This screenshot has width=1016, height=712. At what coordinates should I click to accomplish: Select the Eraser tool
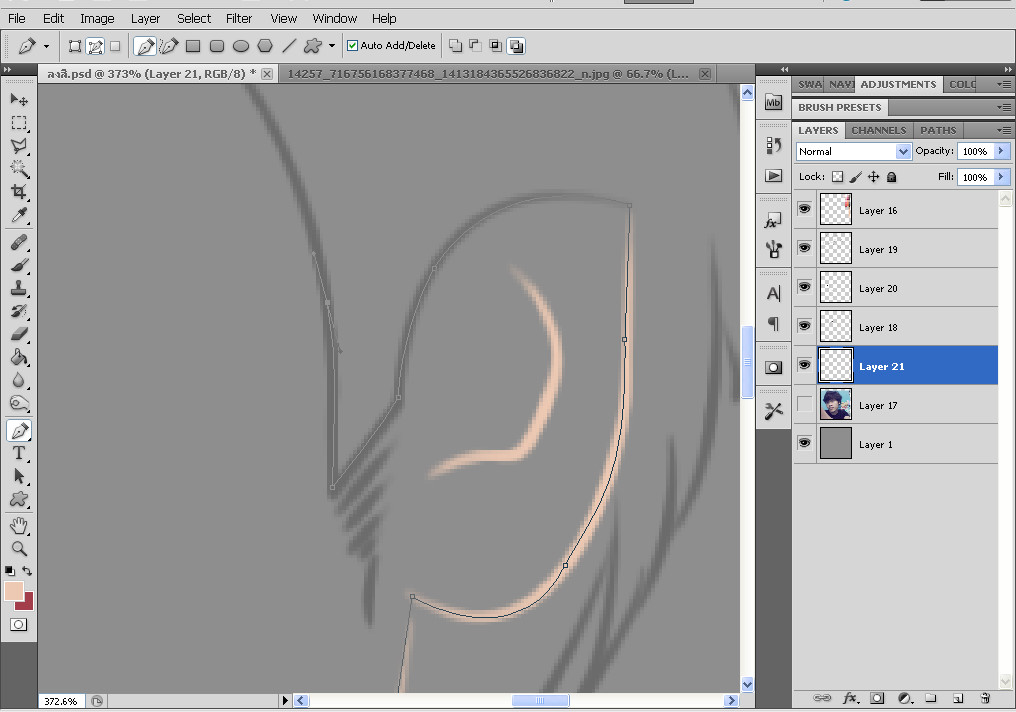tap(19, 334)
